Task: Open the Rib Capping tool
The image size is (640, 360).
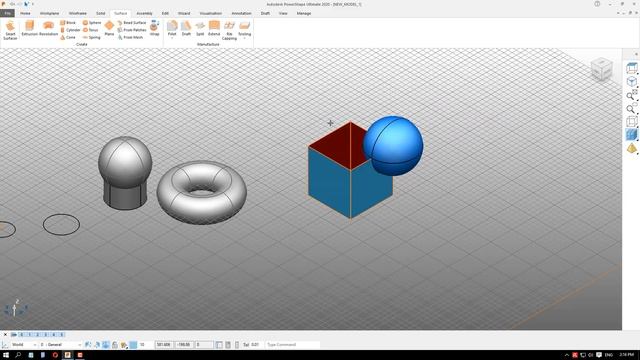Action: 229,30
